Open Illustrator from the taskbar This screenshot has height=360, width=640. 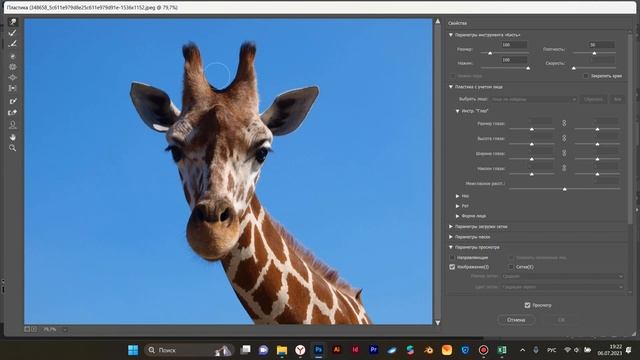337,350
